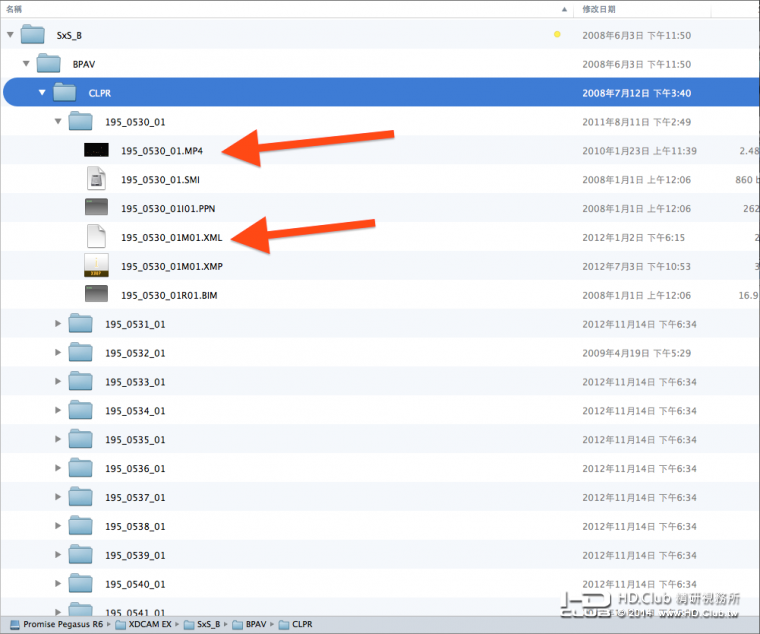The image size is (760, 634).
Task: Click the 195_0530_01.SMI document icon
Action: pos(96,180)
